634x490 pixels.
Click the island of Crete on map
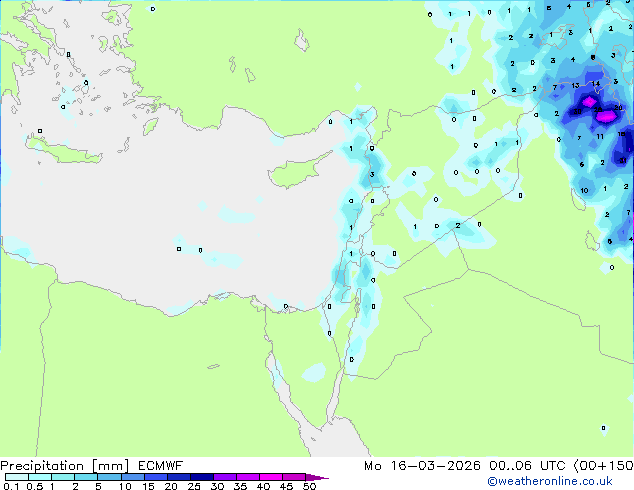click(x=63, y=150)
